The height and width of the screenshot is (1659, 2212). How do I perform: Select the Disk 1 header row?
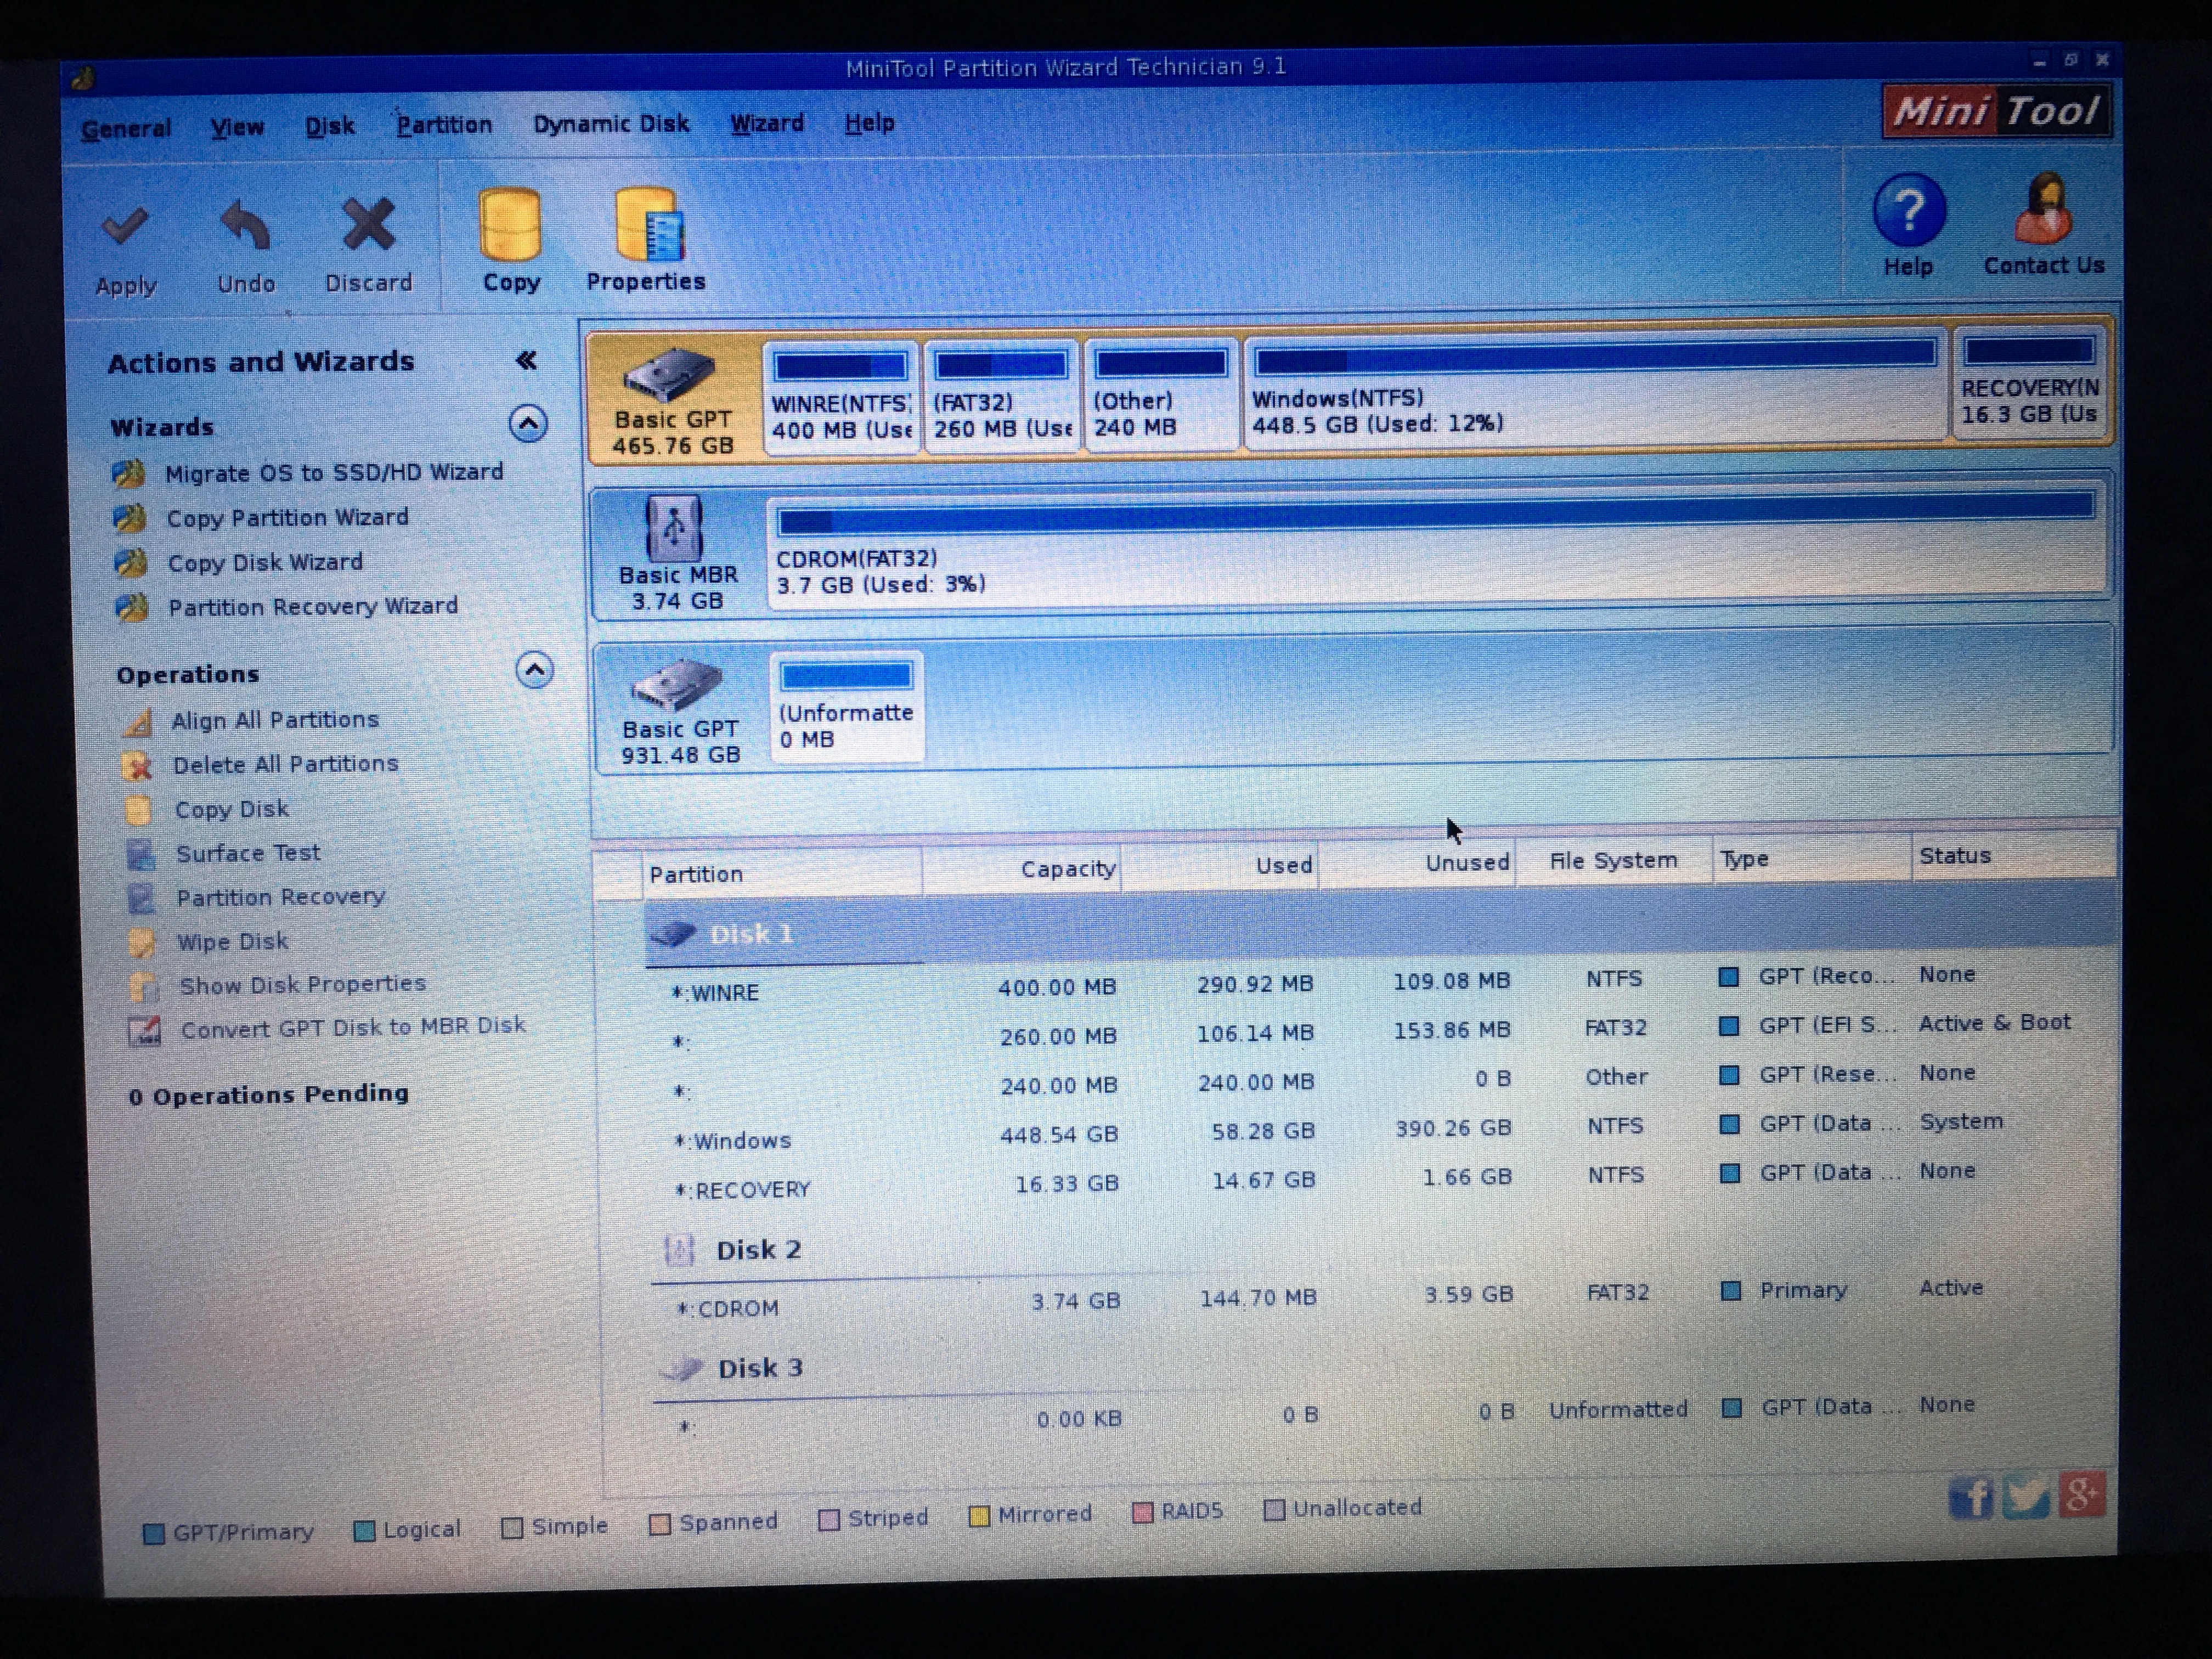tap(1380, 931)
